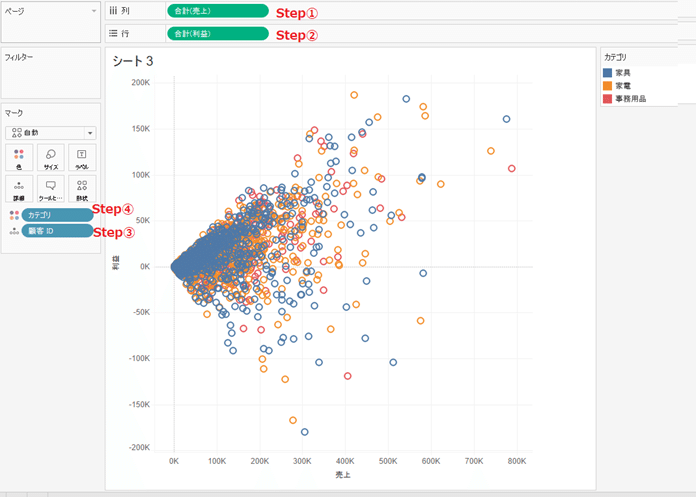This screenshot has width=696, height=497.
Task: Click the -200K y-axis label
Action: click(139, 447)
